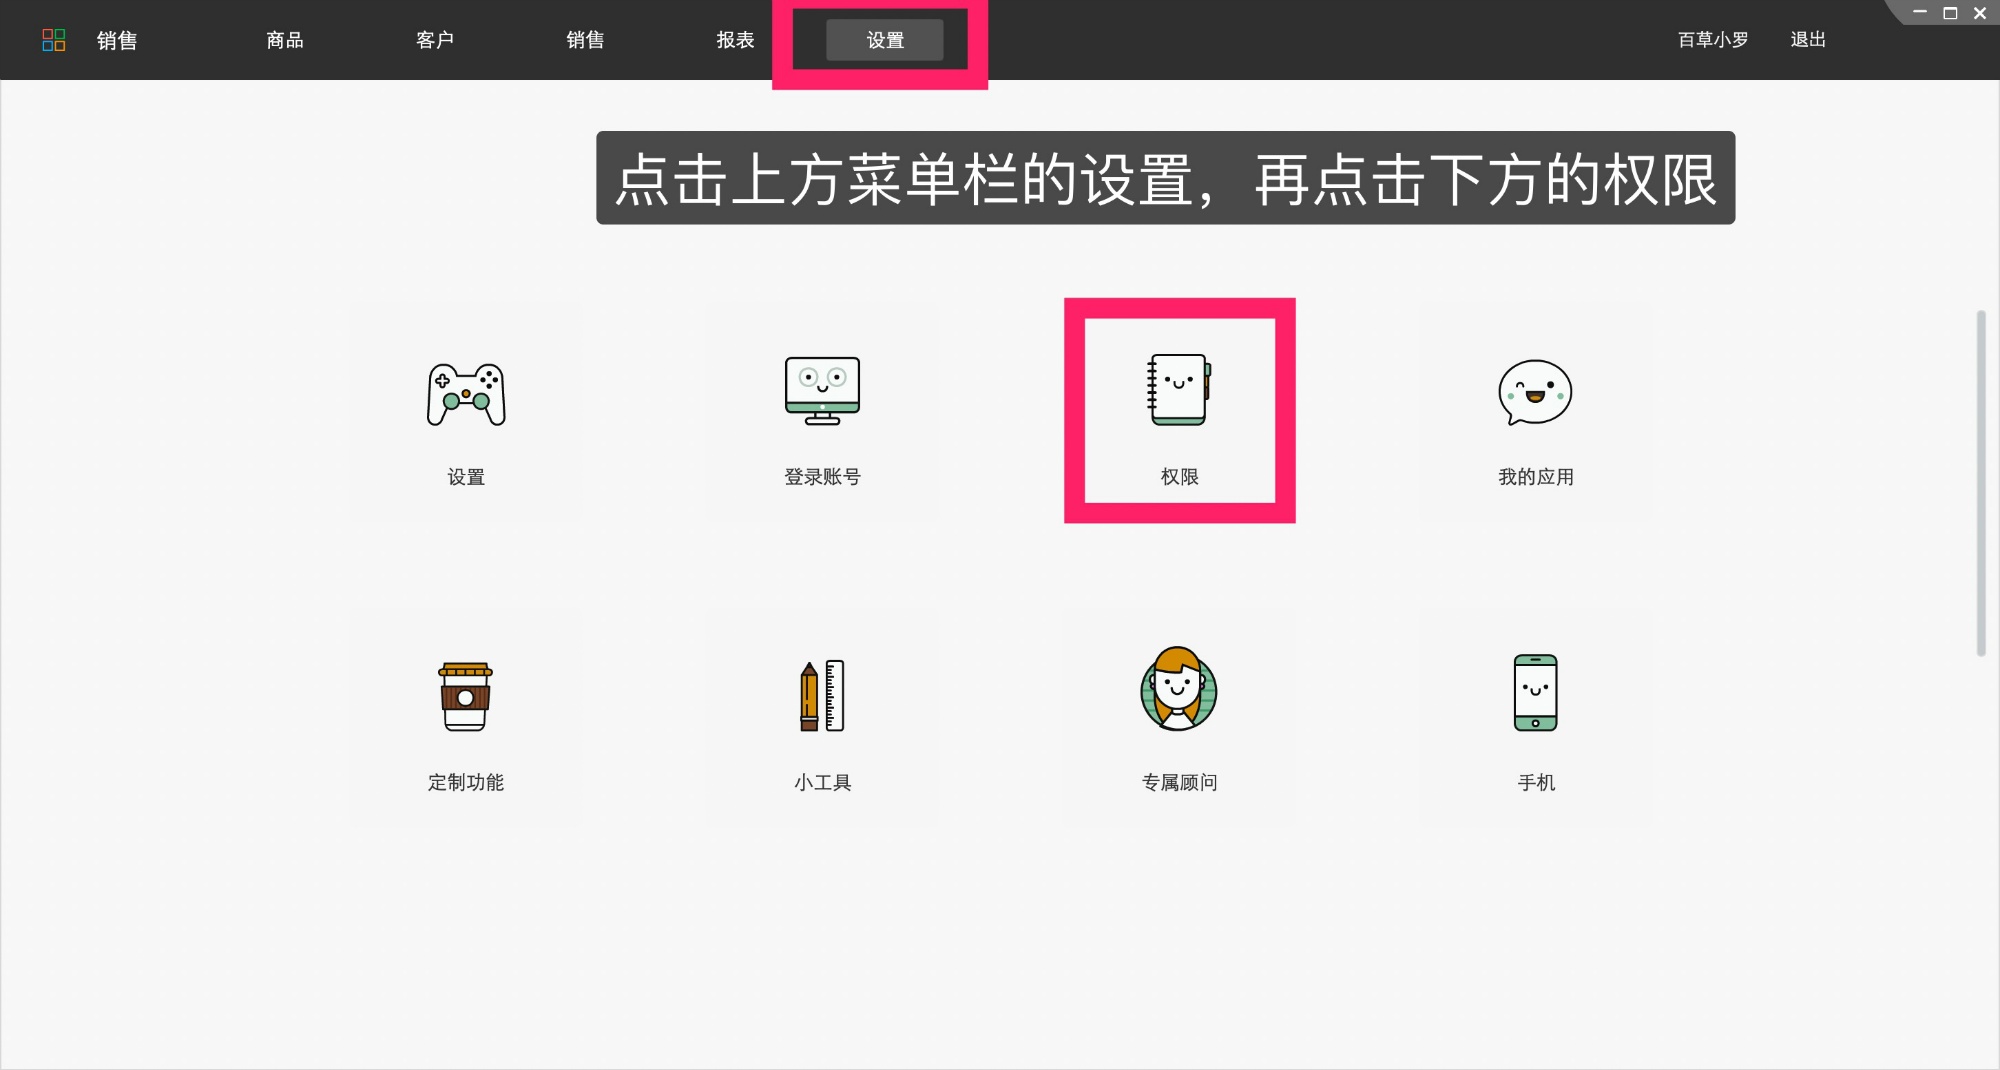Click the 我的应用 text label
Image resolution: width=2000 pixels, height=1070 pixels.
[x=1534, y=477]
